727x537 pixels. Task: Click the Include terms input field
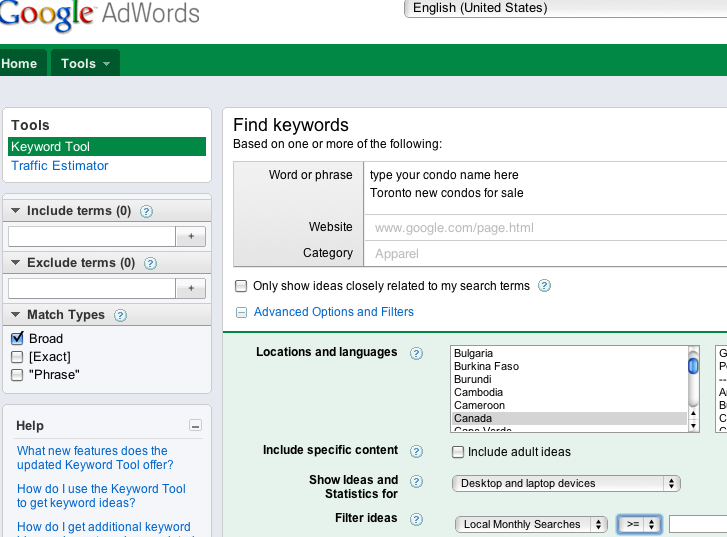pyautogui.click(x=92, y=237)
